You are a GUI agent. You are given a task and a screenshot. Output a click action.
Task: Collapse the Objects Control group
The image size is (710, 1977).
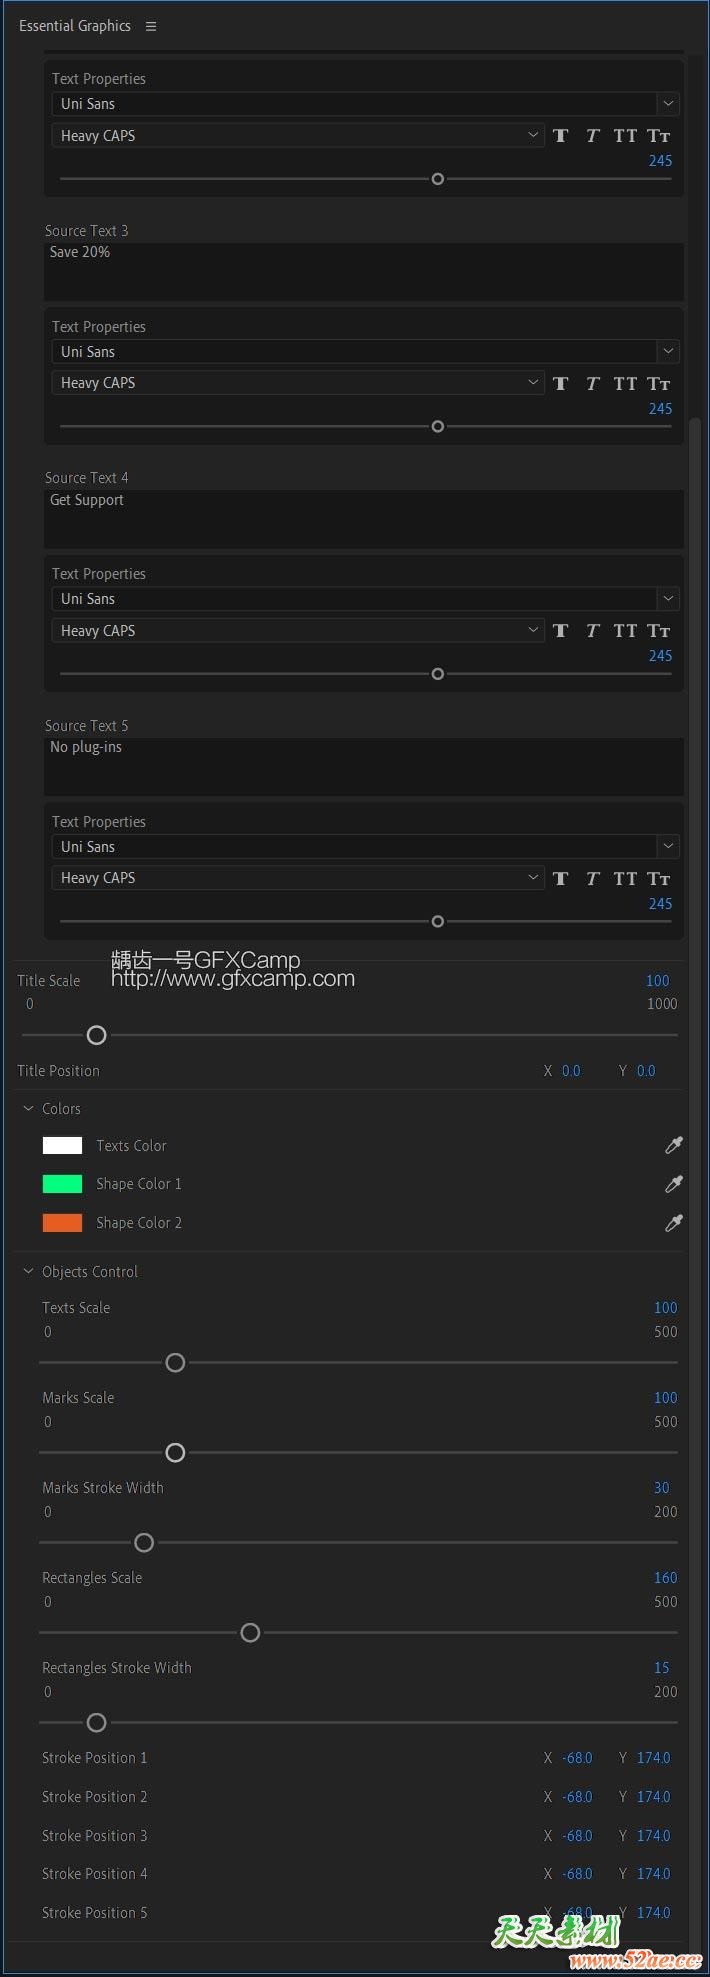click(x=28, y=1271)
